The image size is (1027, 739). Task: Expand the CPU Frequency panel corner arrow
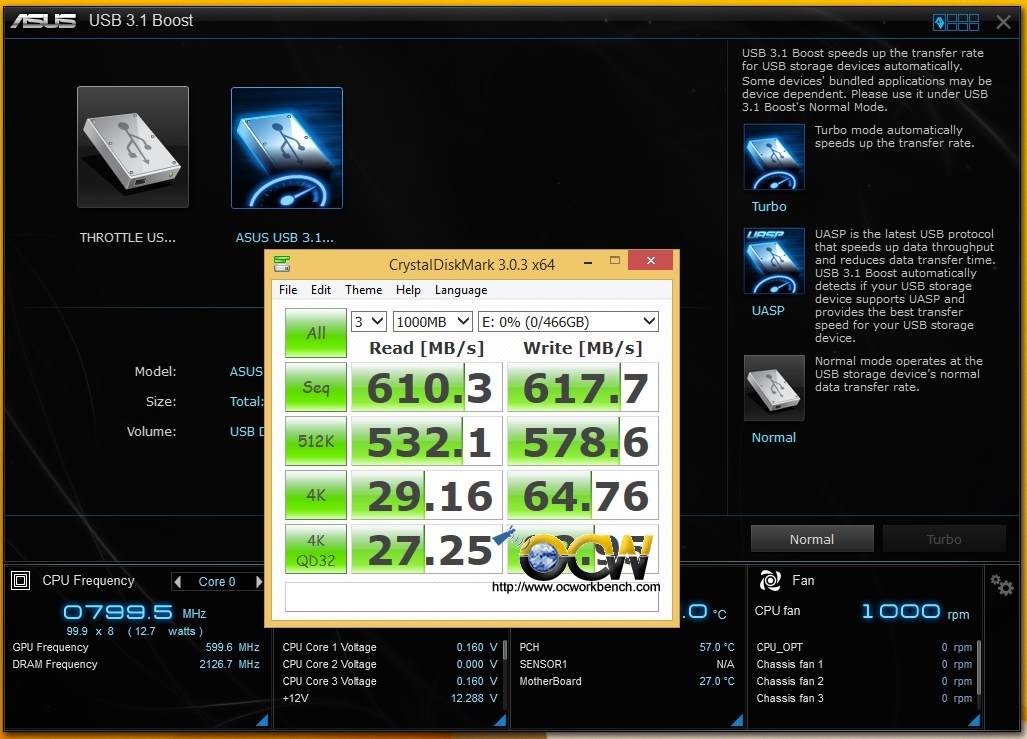pyautogui.click(x=262, y=720)
